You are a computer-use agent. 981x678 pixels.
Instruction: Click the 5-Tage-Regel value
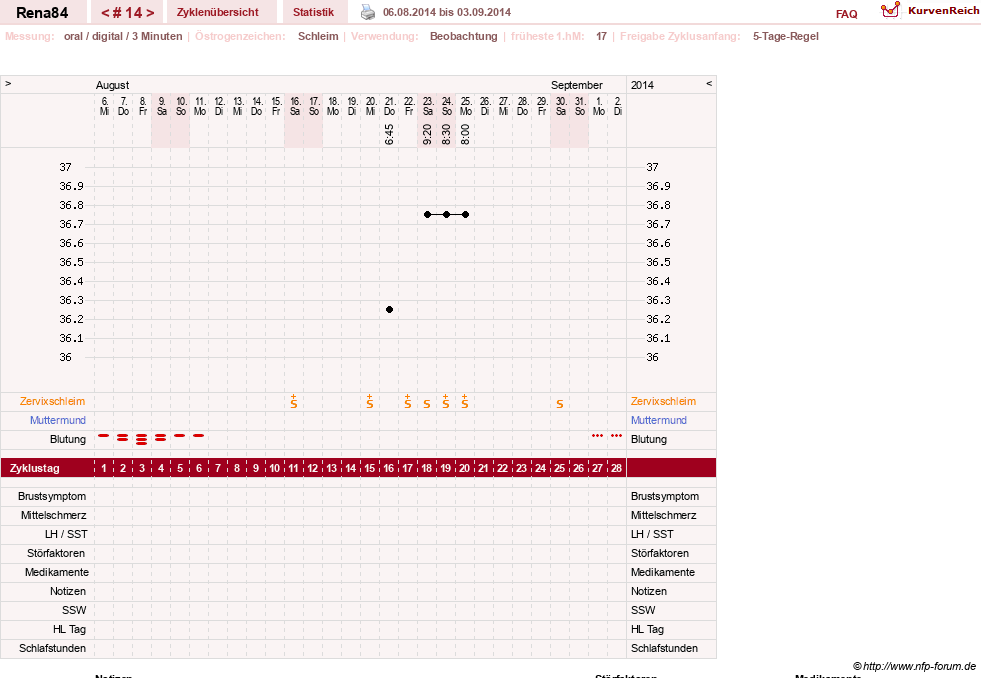click(x=786, y=36)
